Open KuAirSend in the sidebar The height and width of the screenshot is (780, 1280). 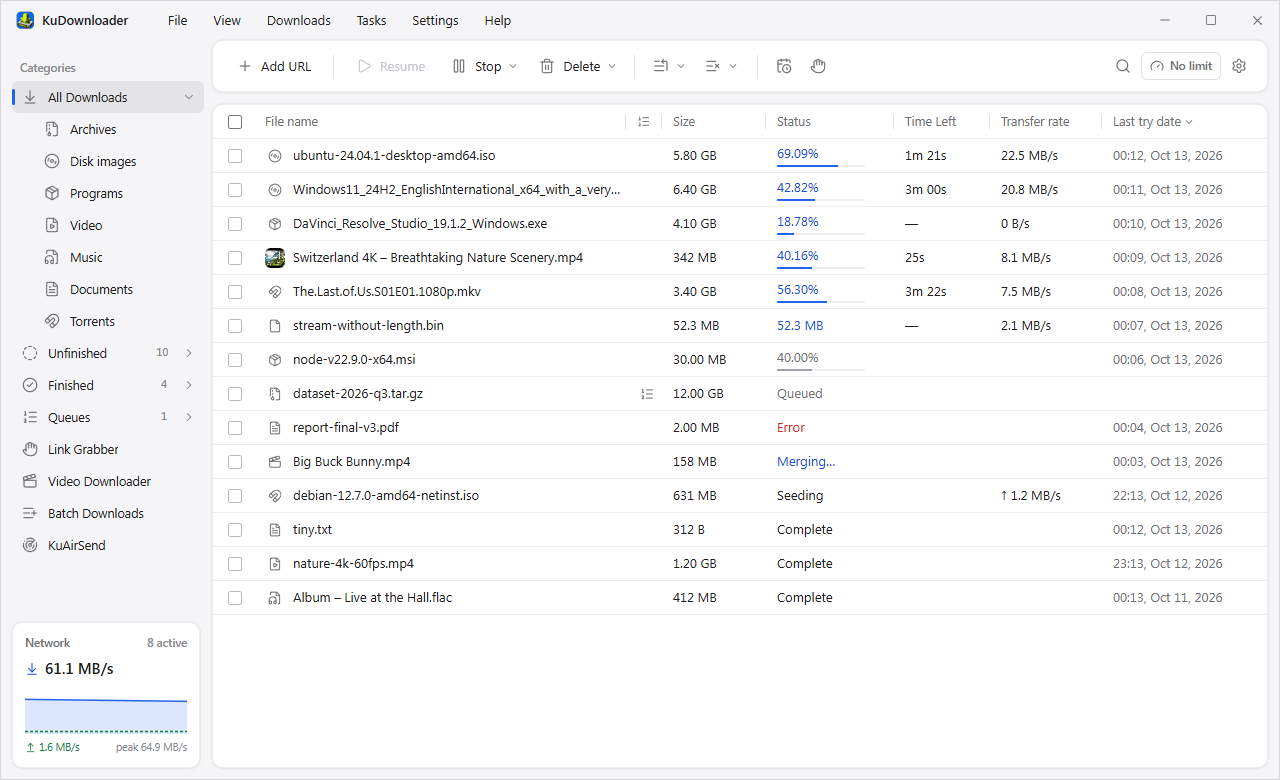108,546
